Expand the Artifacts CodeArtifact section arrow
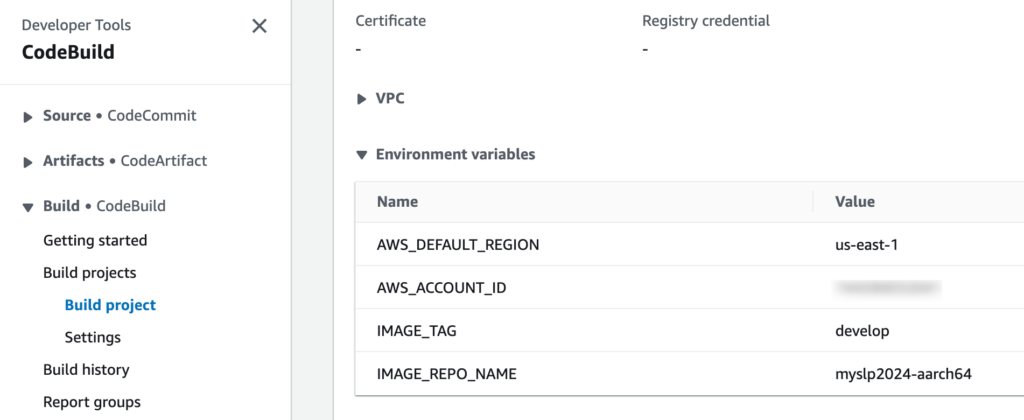The height and width of the screenshot is (420, 1024). [x=28, y=161]
